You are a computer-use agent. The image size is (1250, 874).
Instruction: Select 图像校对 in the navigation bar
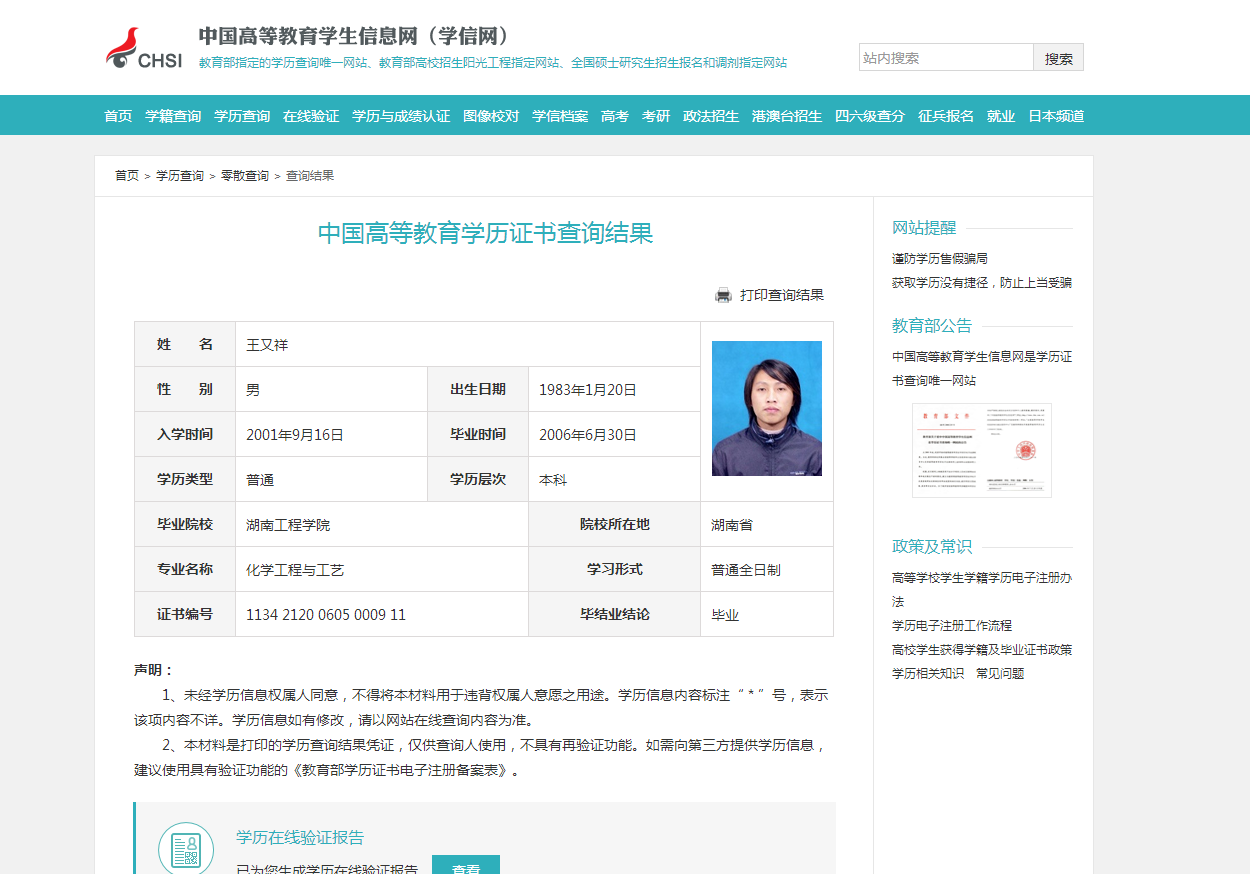tap(491, 116)
